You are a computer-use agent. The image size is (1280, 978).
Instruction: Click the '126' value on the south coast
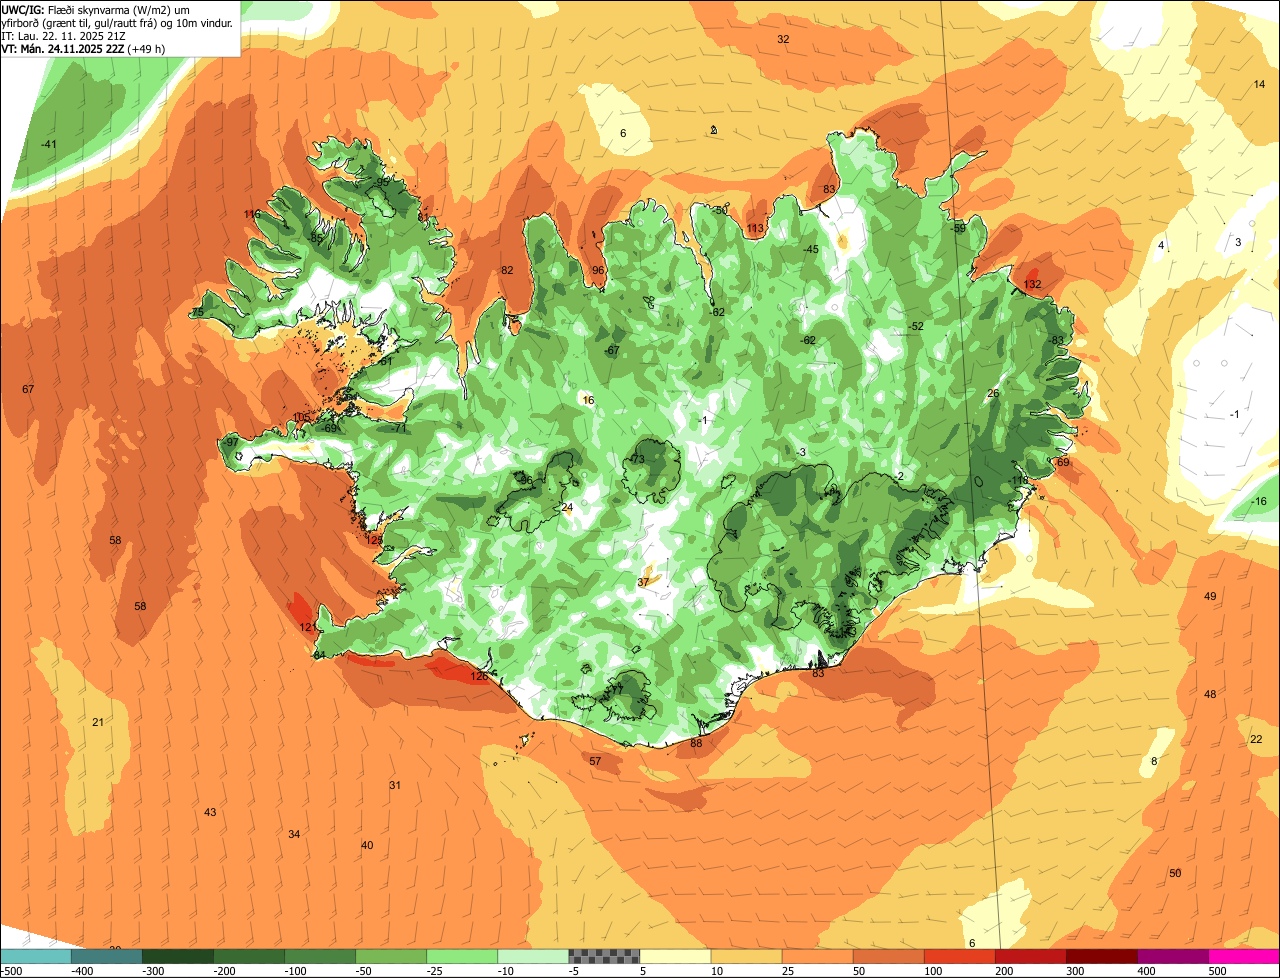point(479,677)
